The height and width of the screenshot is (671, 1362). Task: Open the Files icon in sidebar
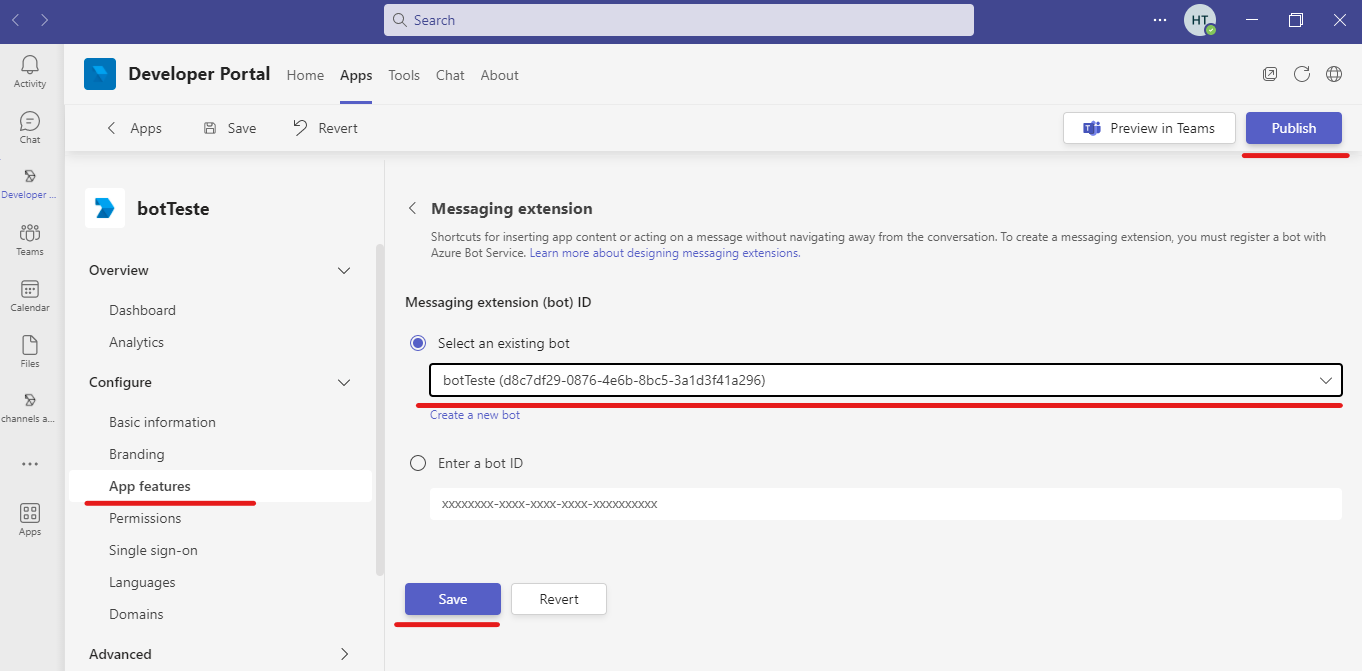click(30, 346)
